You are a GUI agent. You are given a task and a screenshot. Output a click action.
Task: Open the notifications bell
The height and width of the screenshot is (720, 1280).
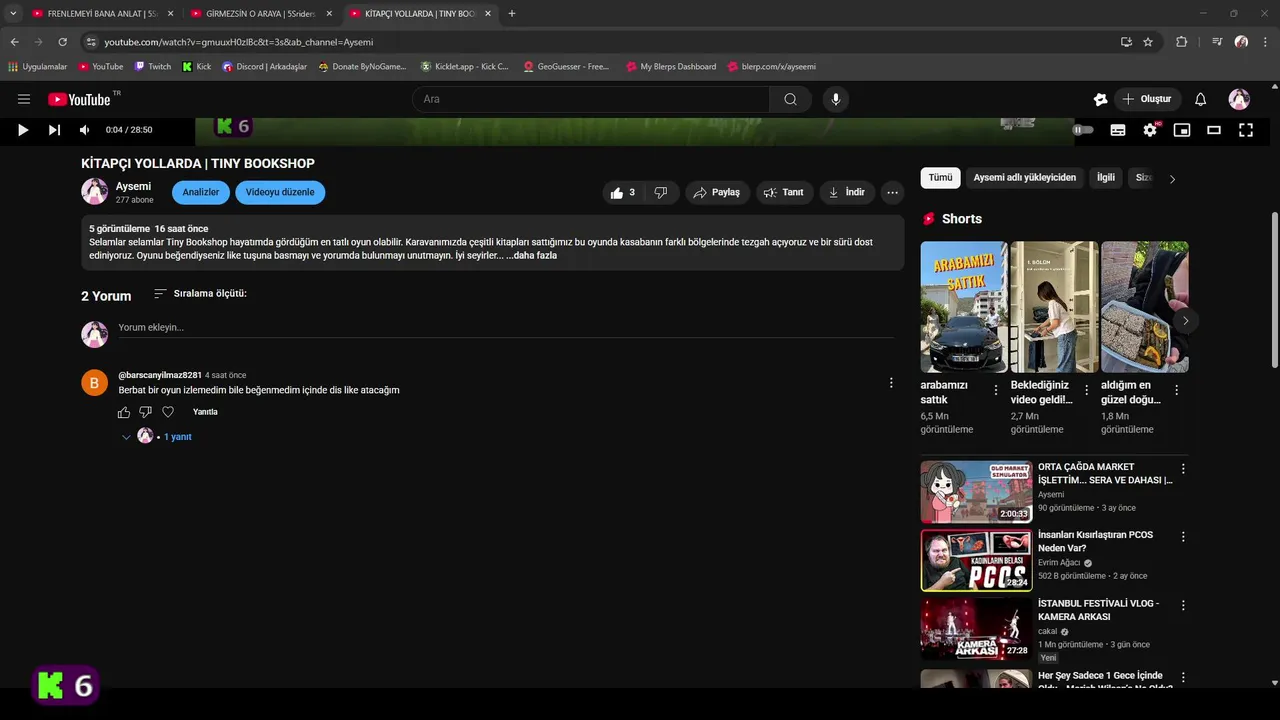(1201, 99)
